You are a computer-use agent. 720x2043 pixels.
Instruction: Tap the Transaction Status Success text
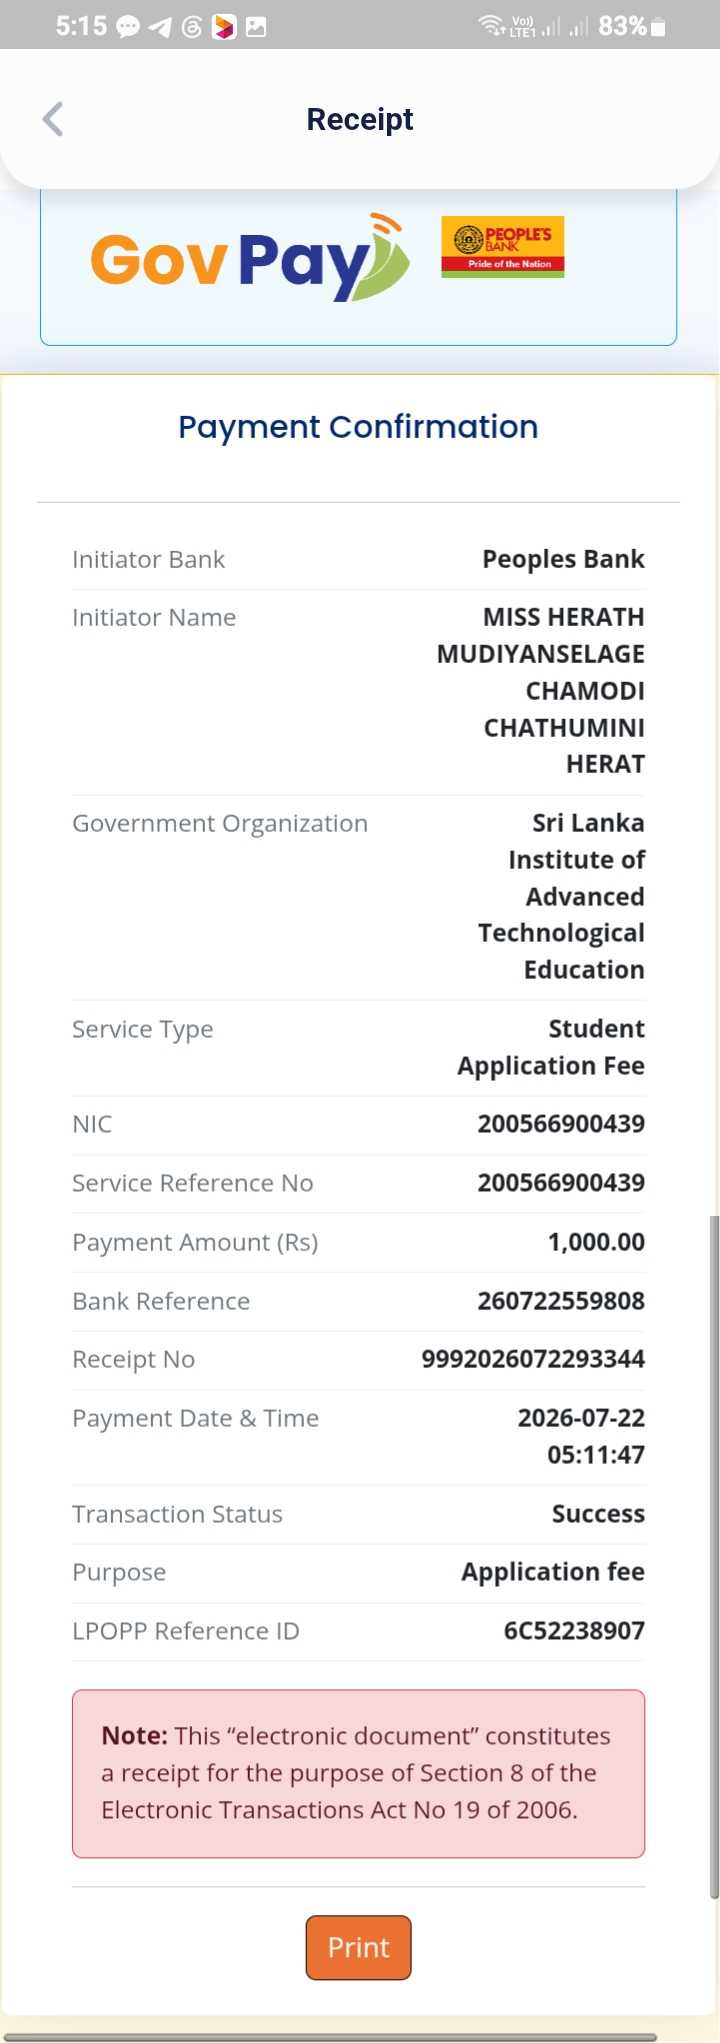598,1514
